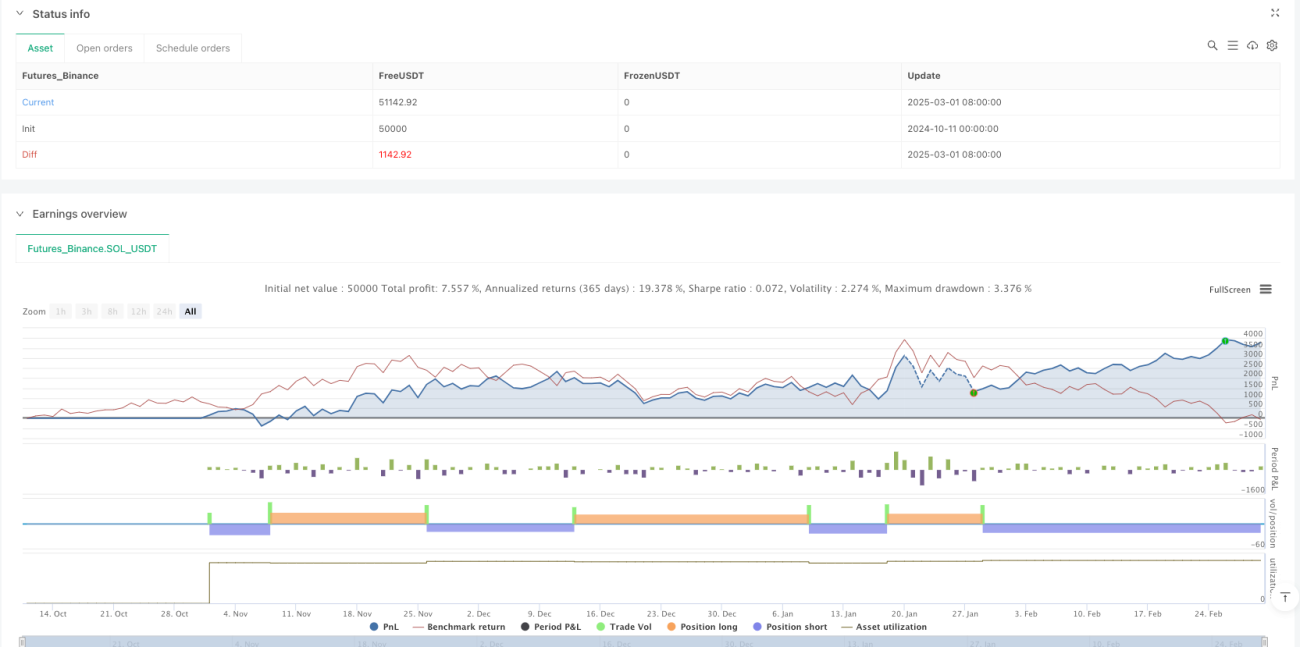Select the All zoom range button
Screen dimensions: 1300x647
(191, 311)
